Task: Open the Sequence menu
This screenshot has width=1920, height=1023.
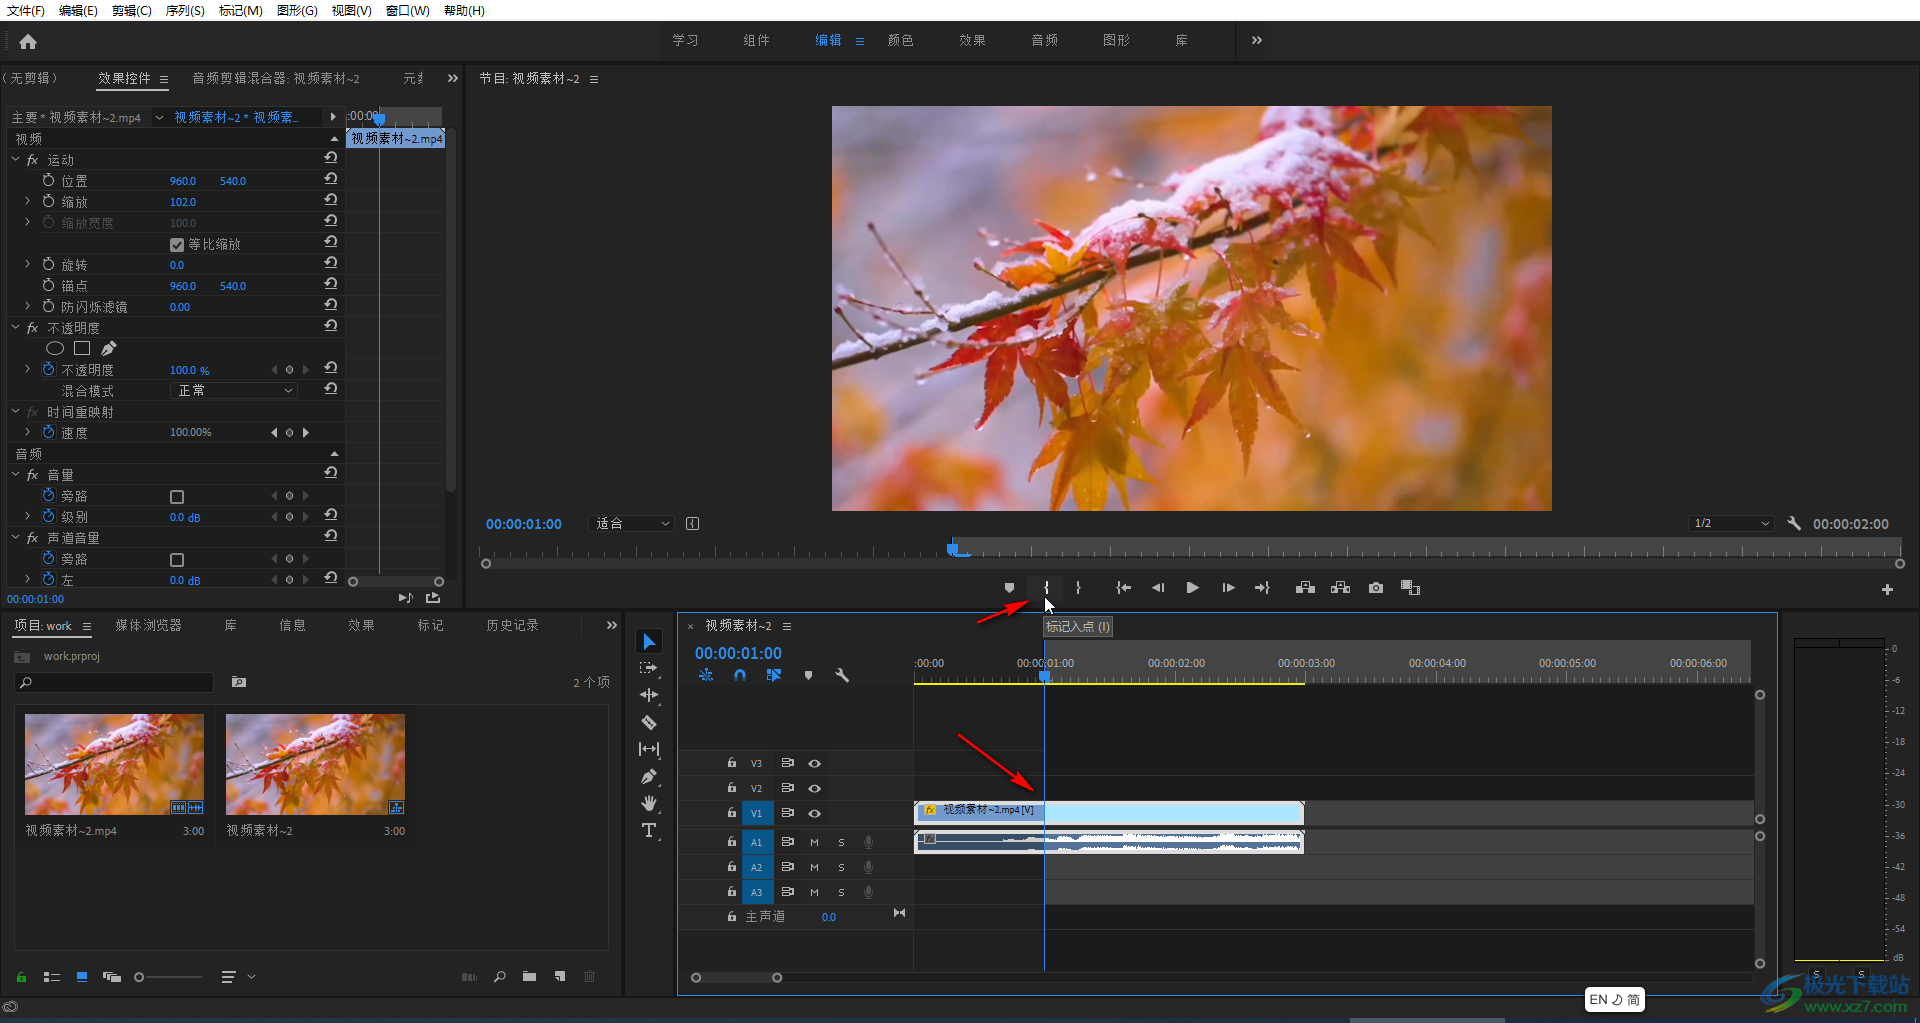Action: (185, 10)
